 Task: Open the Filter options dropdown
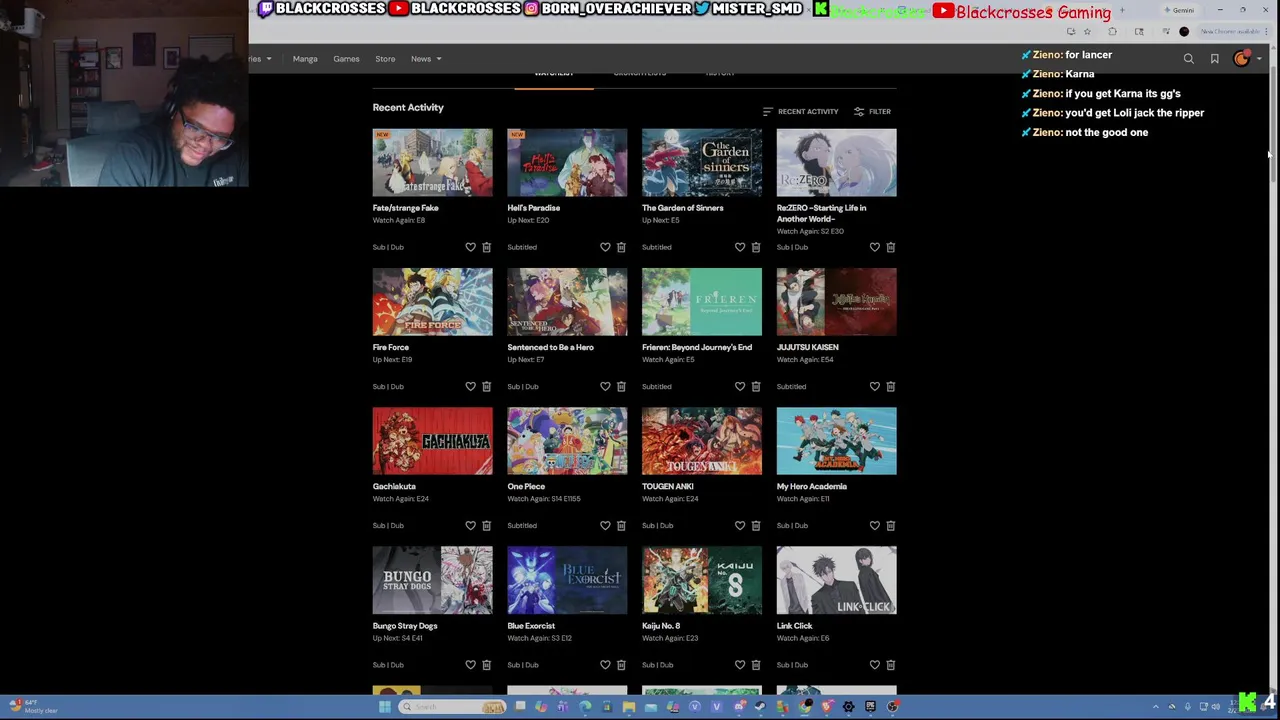[872, 111]
